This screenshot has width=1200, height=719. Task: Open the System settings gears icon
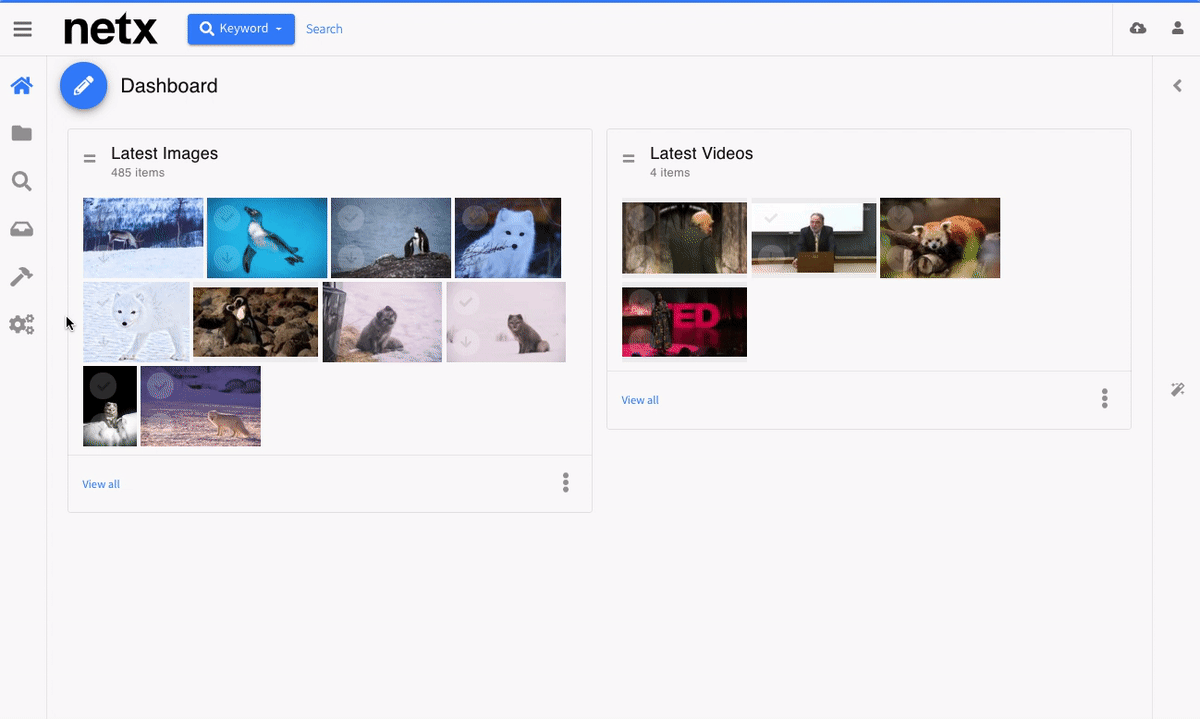click(x=22, y=325)
